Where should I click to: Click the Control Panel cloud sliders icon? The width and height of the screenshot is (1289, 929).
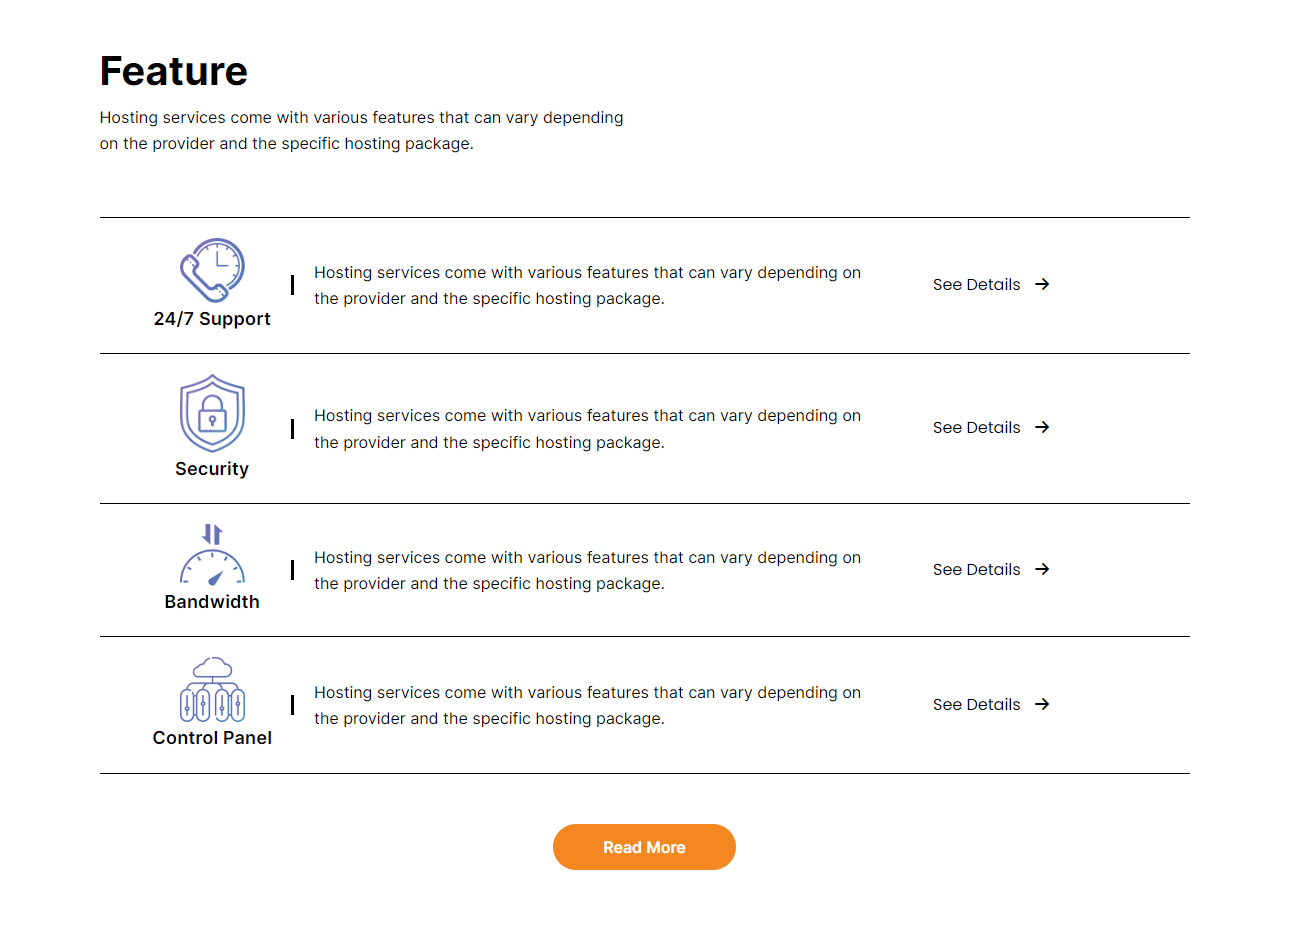[212, 689]
